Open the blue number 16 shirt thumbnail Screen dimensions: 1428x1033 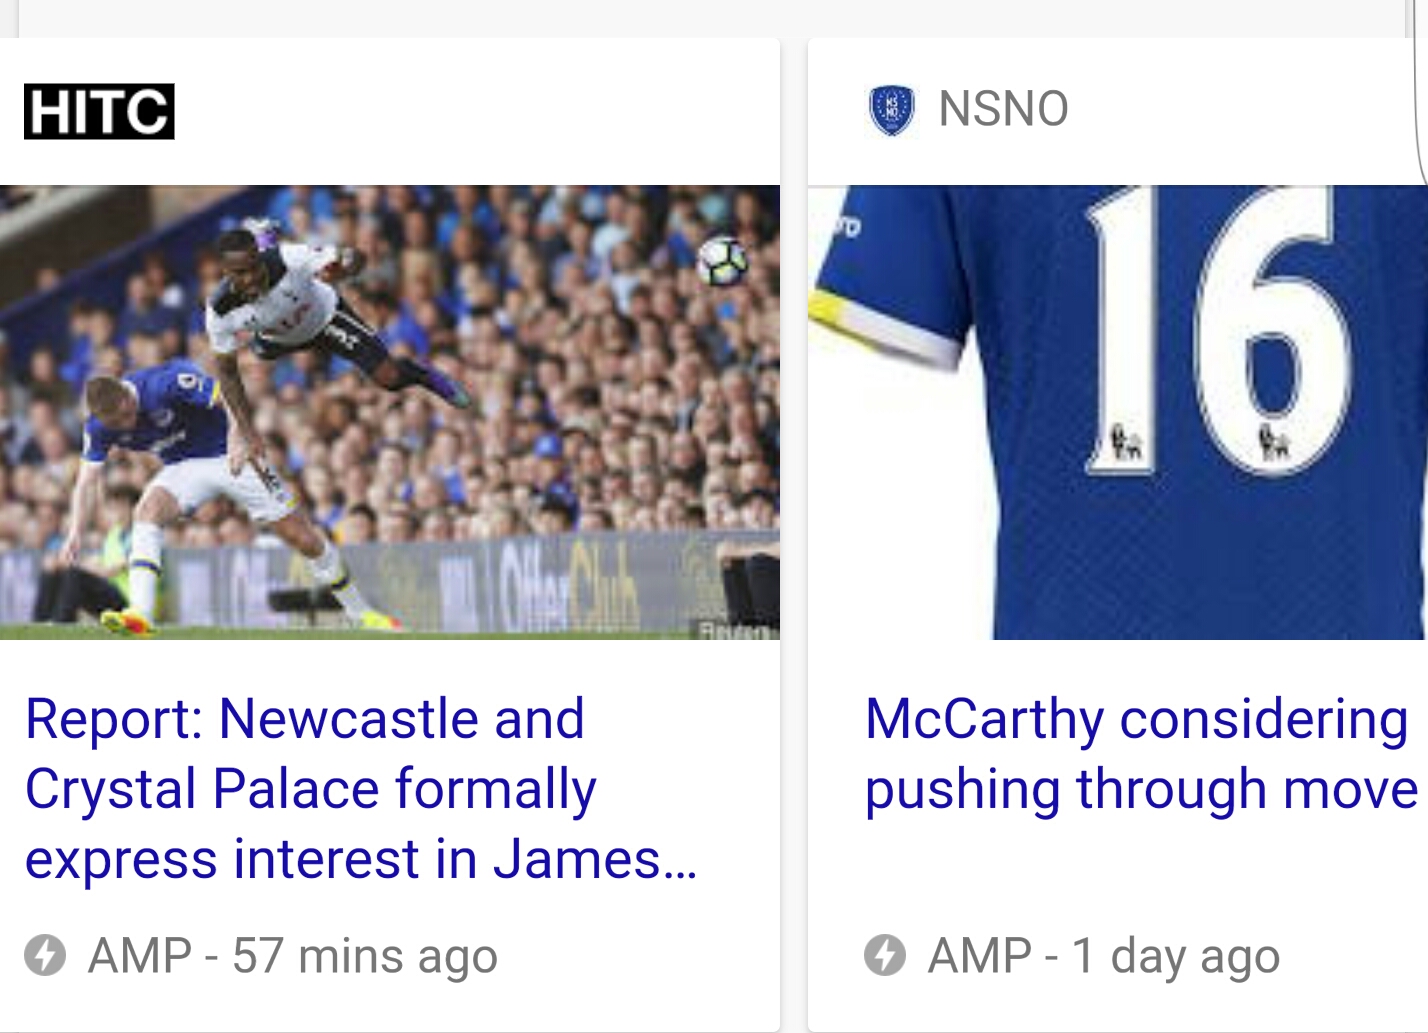tap(1117, 412)
